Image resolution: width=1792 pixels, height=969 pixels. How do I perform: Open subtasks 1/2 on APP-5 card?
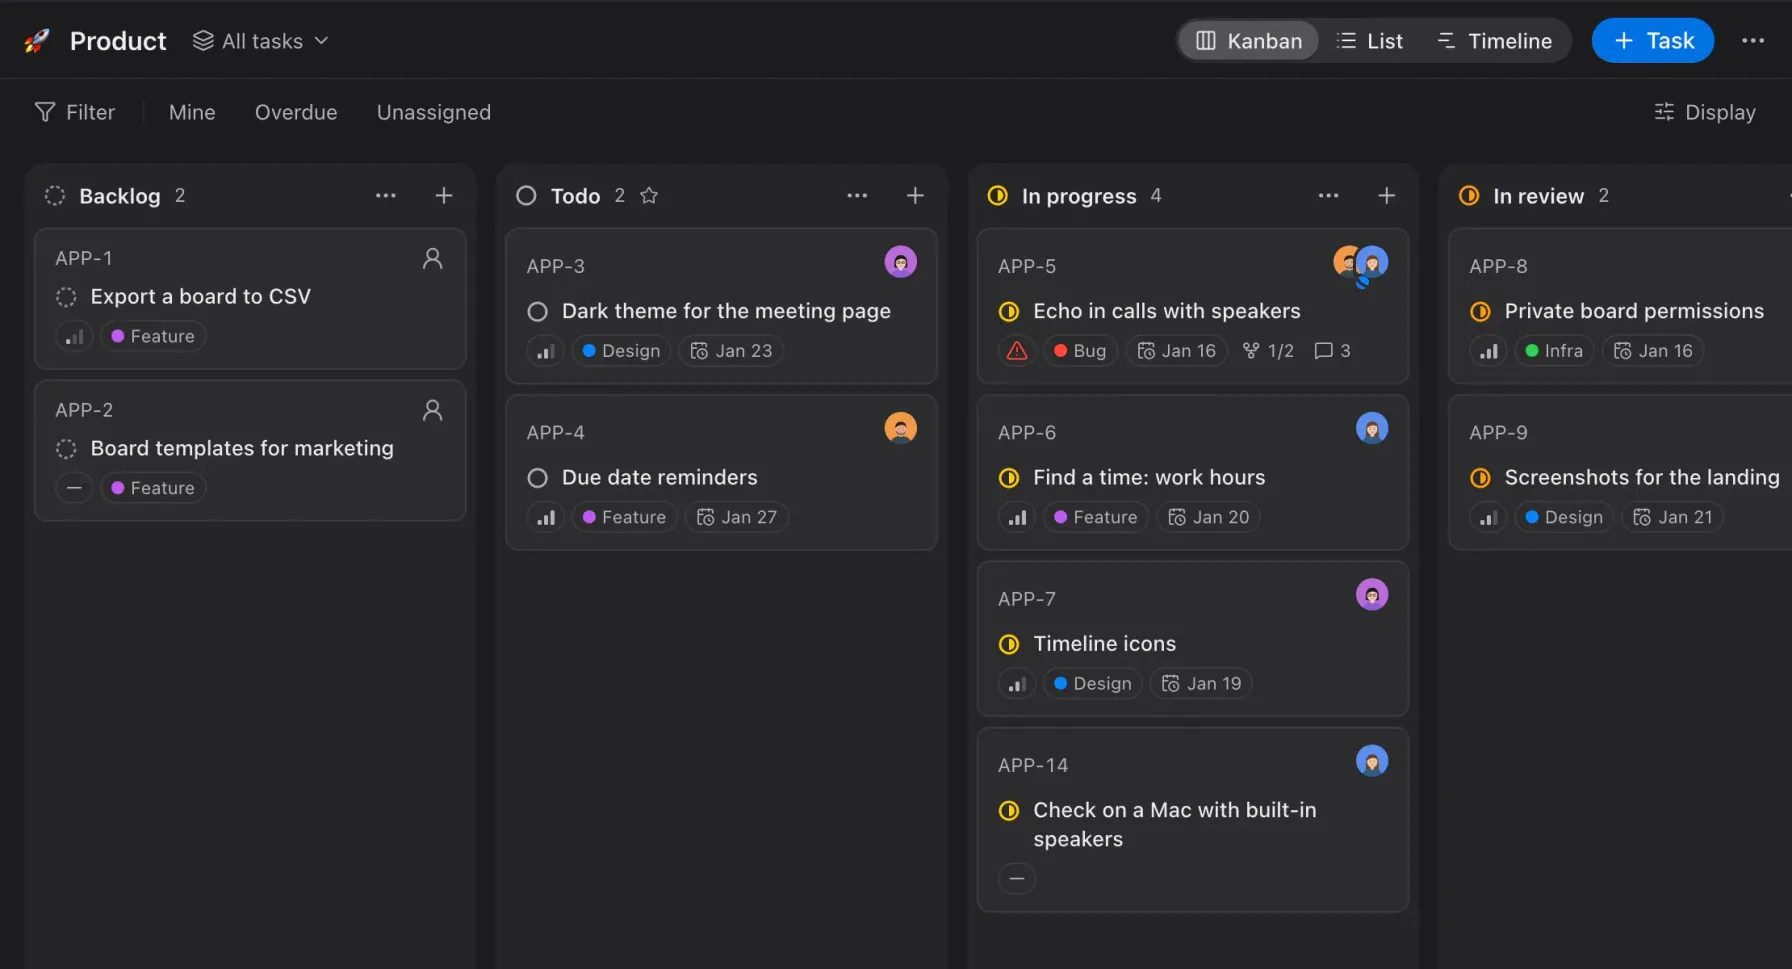pos(1268,351)
